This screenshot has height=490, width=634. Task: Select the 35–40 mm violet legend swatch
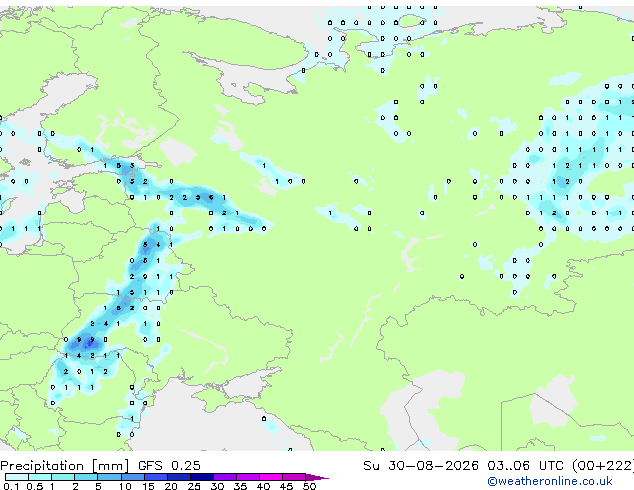(248, 477)
